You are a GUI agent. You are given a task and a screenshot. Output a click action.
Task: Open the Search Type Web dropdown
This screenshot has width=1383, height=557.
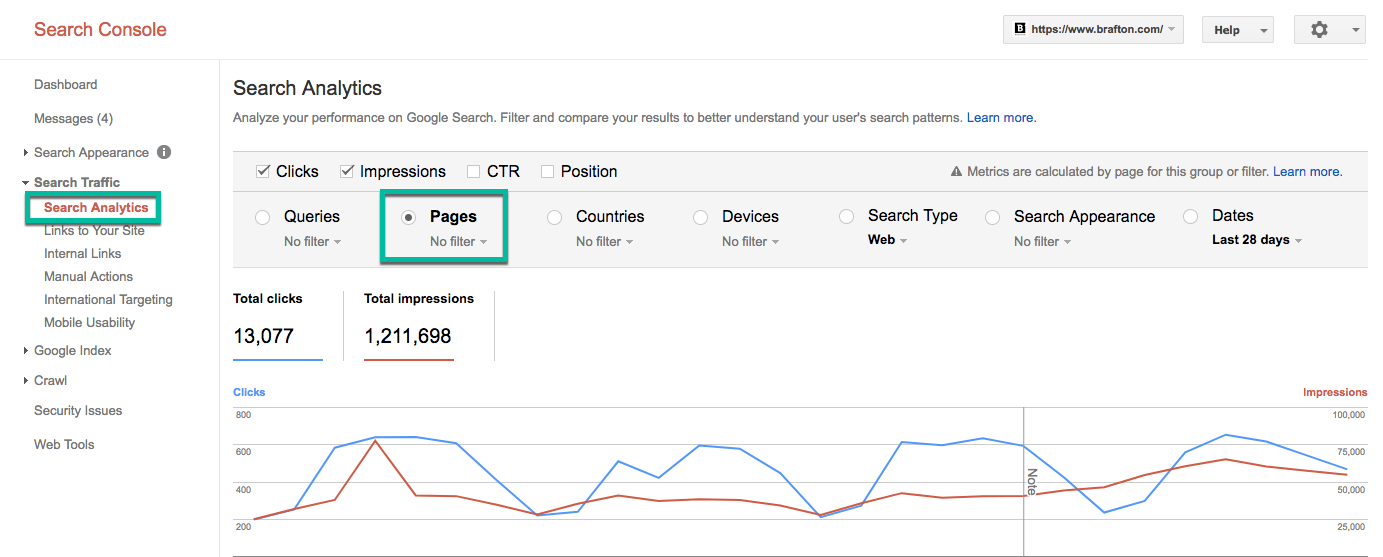(x=887, y=240)
